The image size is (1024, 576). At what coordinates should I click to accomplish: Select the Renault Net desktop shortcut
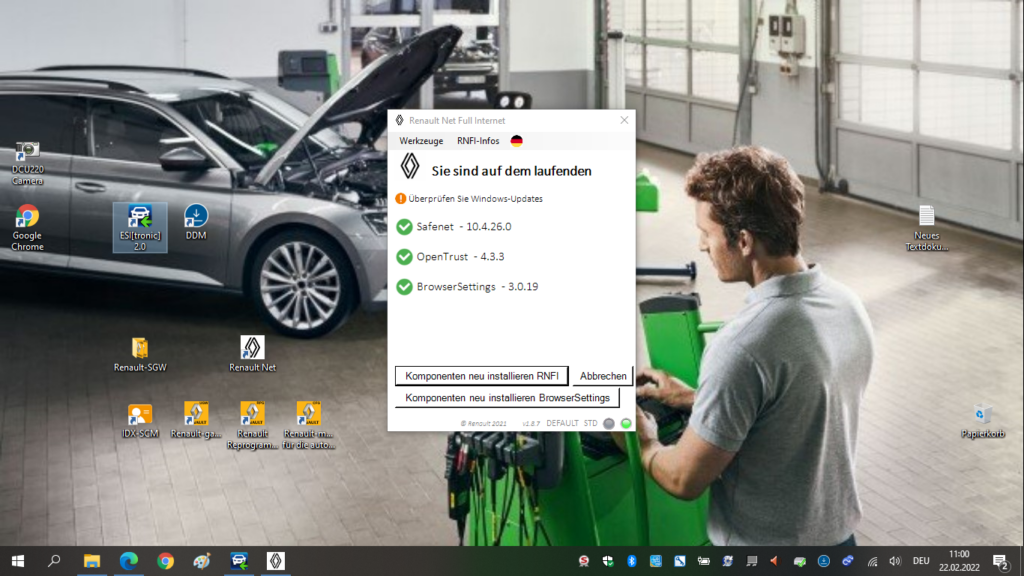coord(252,355)
